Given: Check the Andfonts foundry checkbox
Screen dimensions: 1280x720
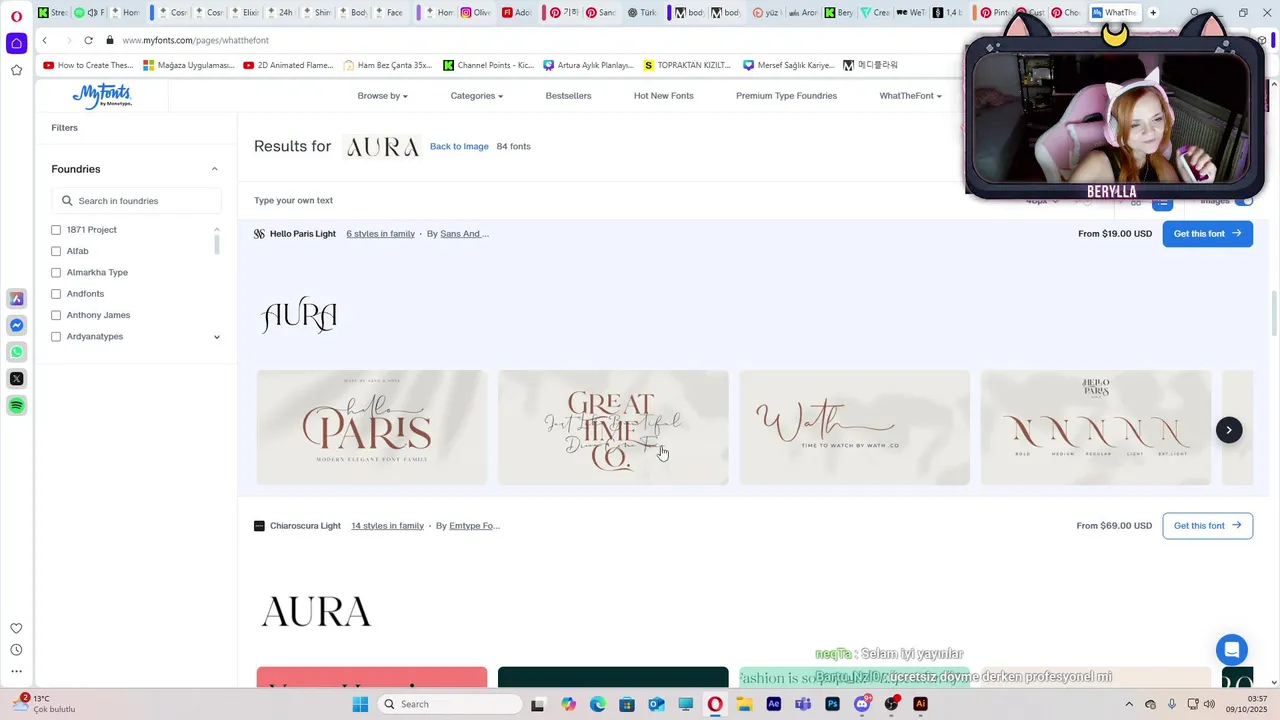Looking at the screenshot, I should pos(56,294).
